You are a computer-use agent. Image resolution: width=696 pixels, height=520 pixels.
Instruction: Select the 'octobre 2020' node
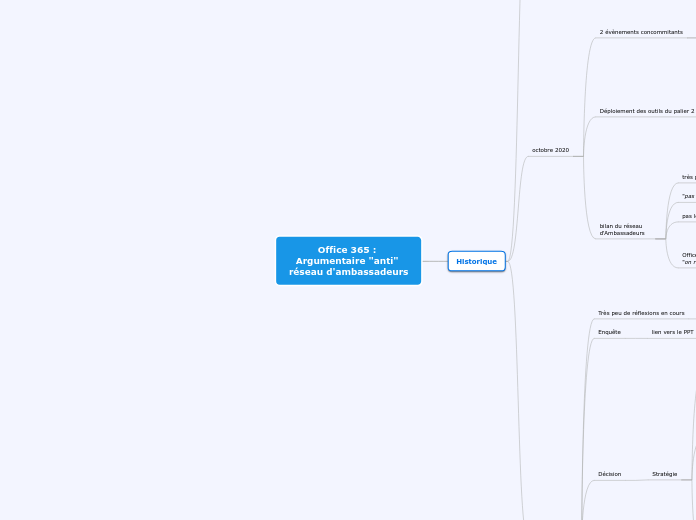click(x=550, y=150)
